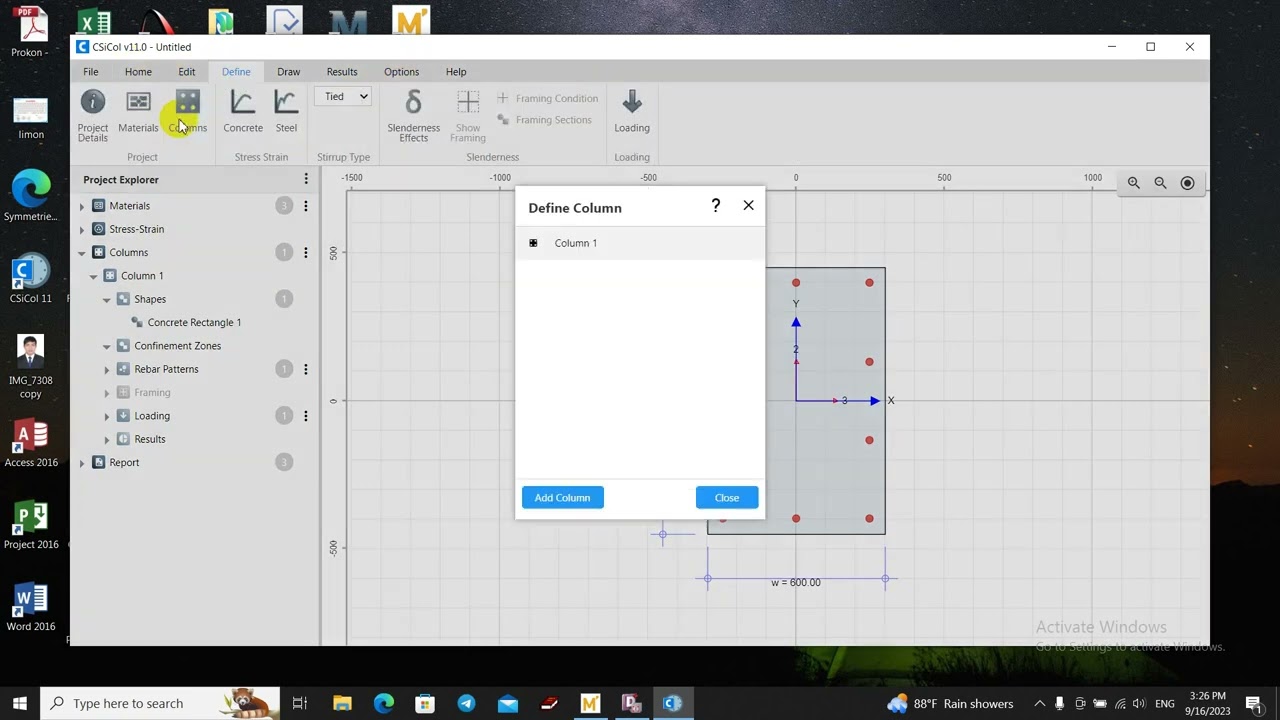Open Concrete stress strain settings
Screen dimensions: 1280x720
point(243,112)
